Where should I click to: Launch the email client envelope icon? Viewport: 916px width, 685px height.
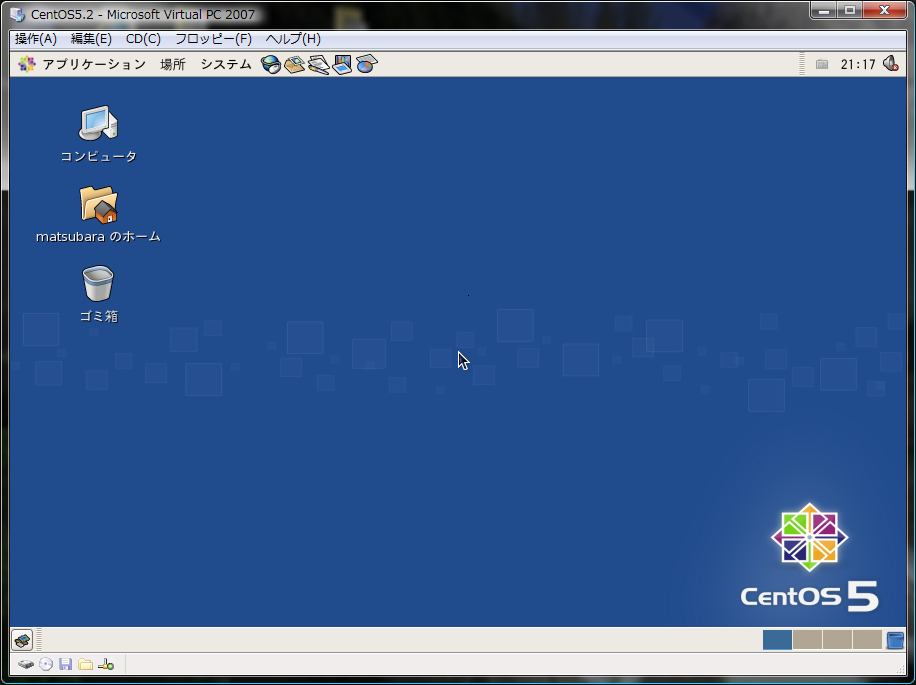[x=294, y=64]
